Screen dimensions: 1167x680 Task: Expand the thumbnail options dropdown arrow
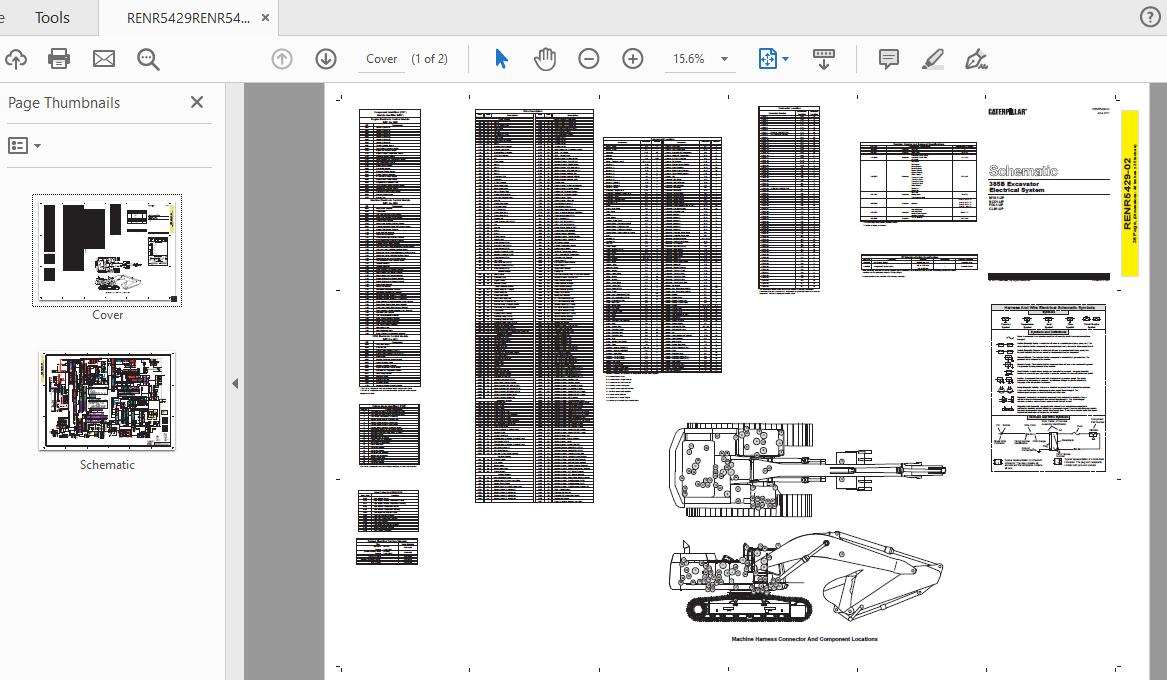[x=37, y=146]
